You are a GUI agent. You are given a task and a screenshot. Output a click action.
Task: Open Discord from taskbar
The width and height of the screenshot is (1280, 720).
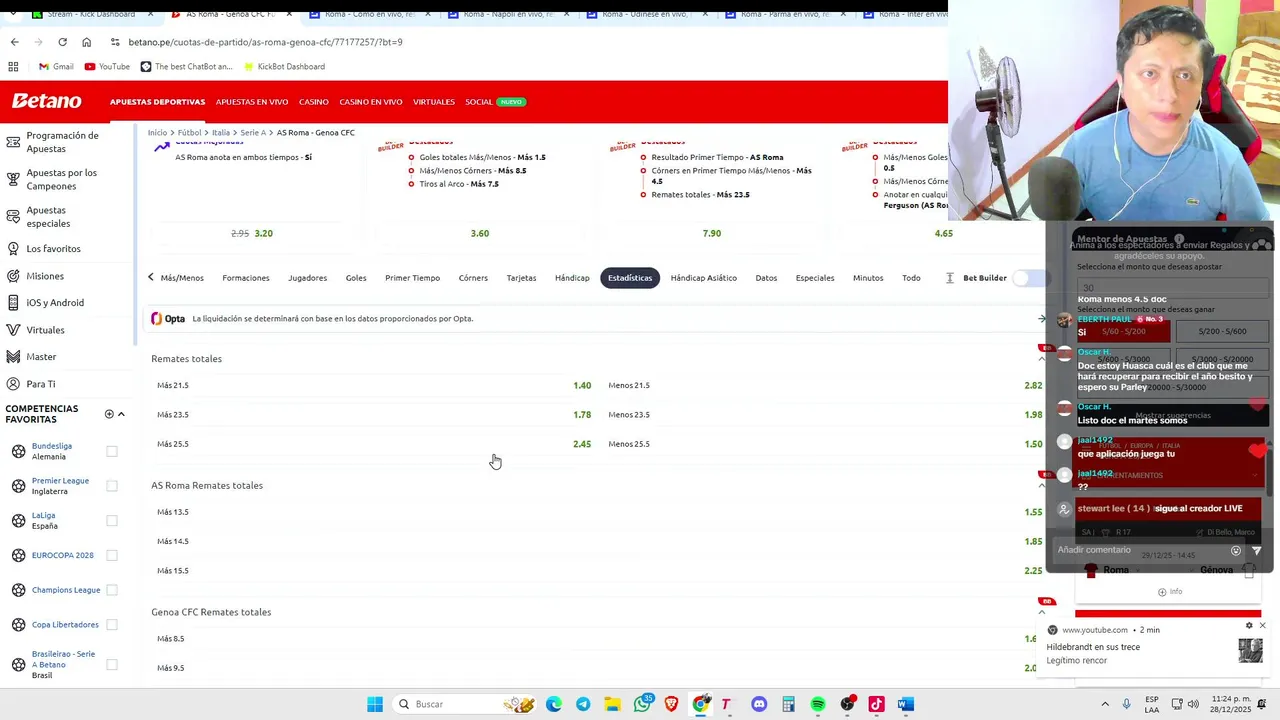coord(759,704)
